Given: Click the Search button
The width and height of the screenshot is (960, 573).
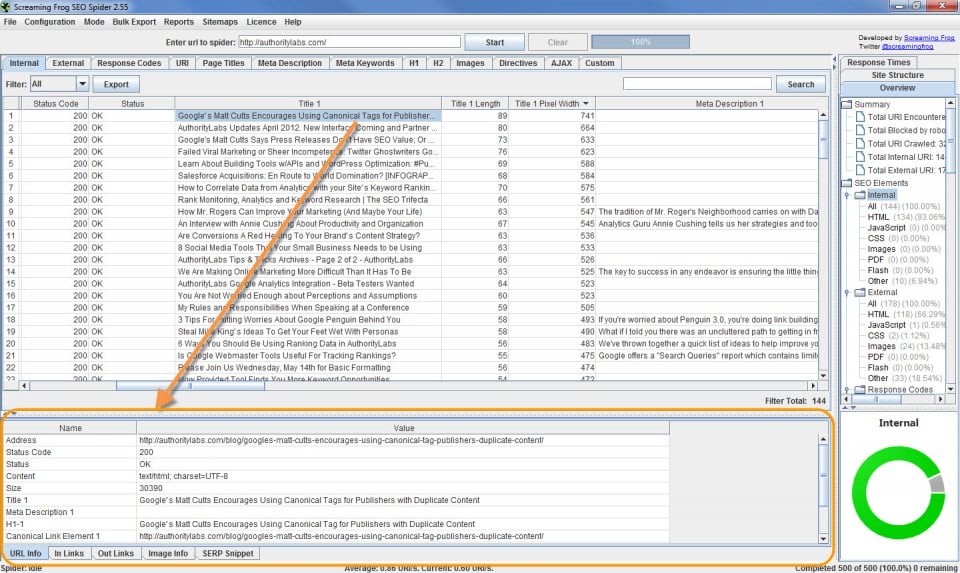Looking at the screenshot, I should 801,84.
